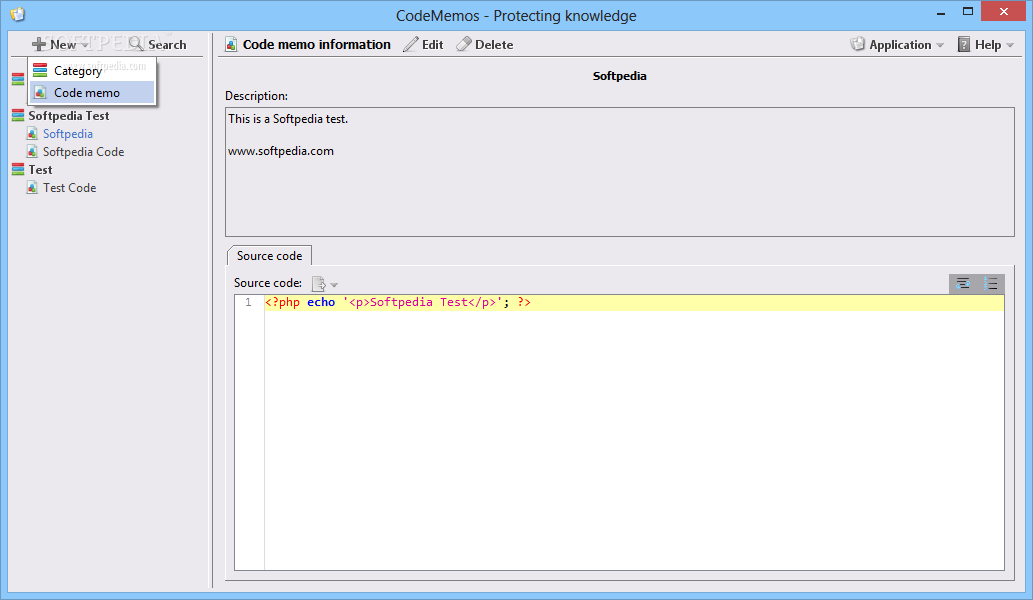Close the CodeMemos window
Image resolution: width=1033 pixels, height=600 pixels.
(1003, 11)
